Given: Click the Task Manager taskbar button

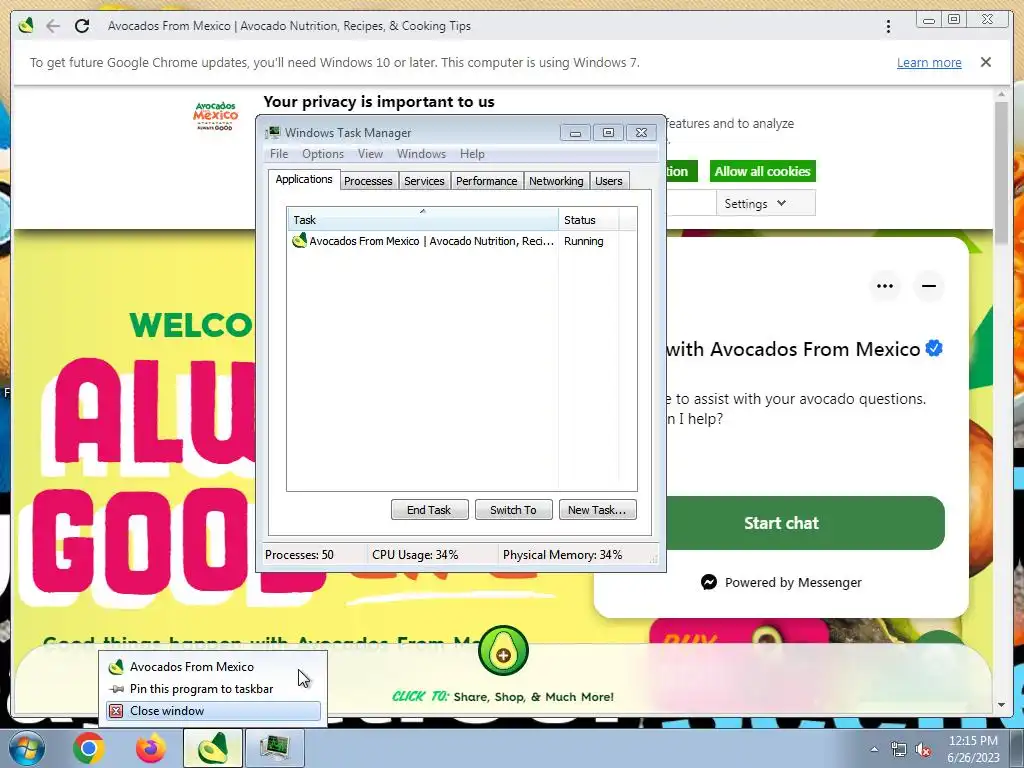Looking at the screenshot, I should tap(275, 748).
